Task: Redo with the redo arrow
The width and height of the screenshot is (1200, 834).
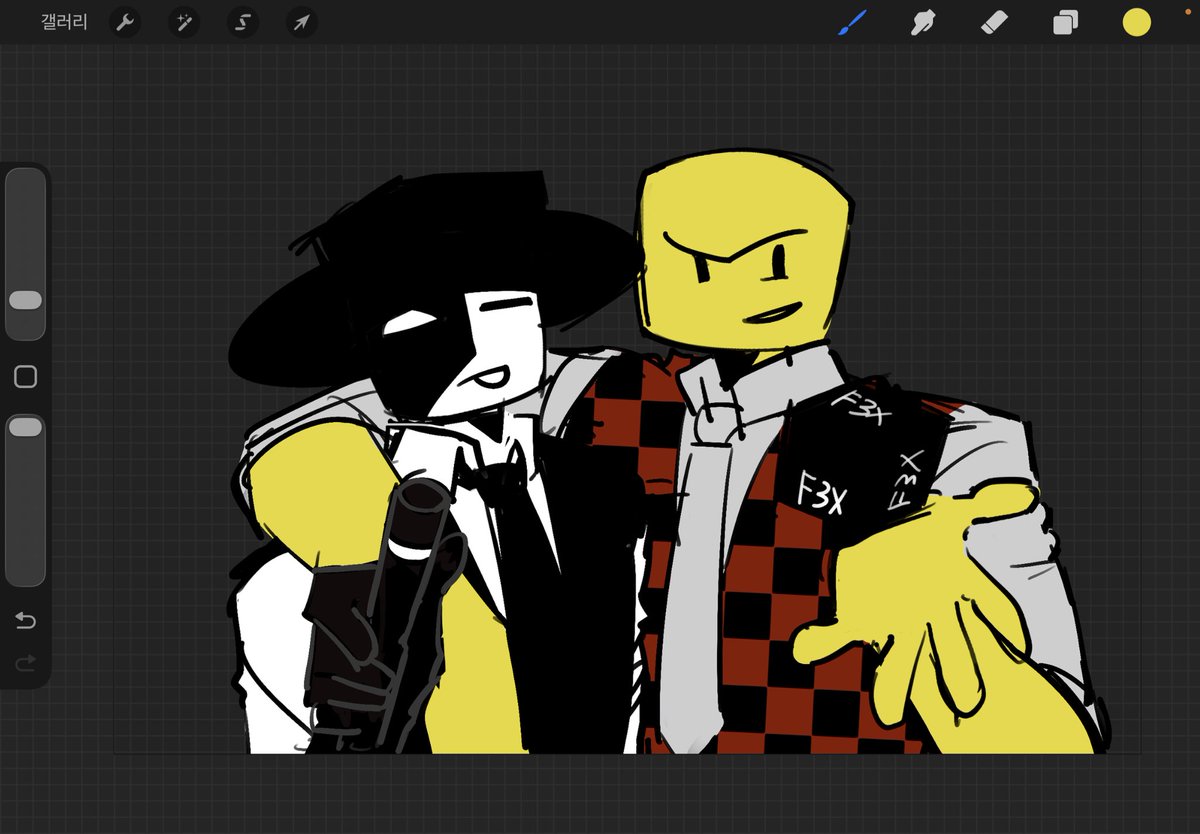Action: click(26, 662)
